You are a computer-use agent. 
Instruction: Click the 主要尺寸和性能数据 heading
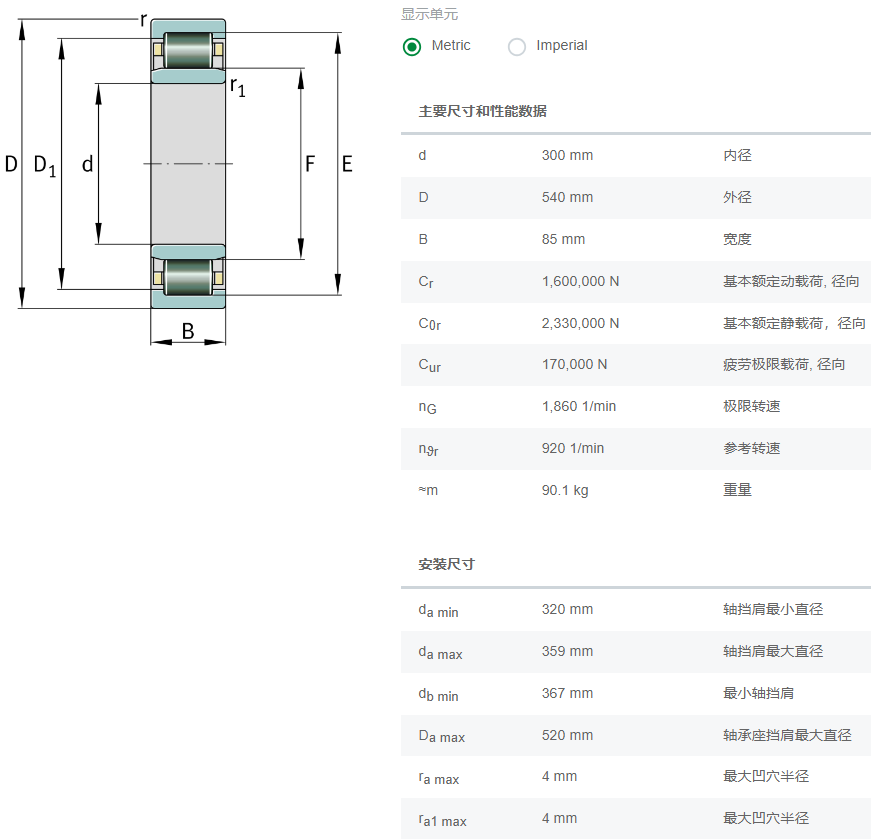pyautogui.click(x=482, y=111)
